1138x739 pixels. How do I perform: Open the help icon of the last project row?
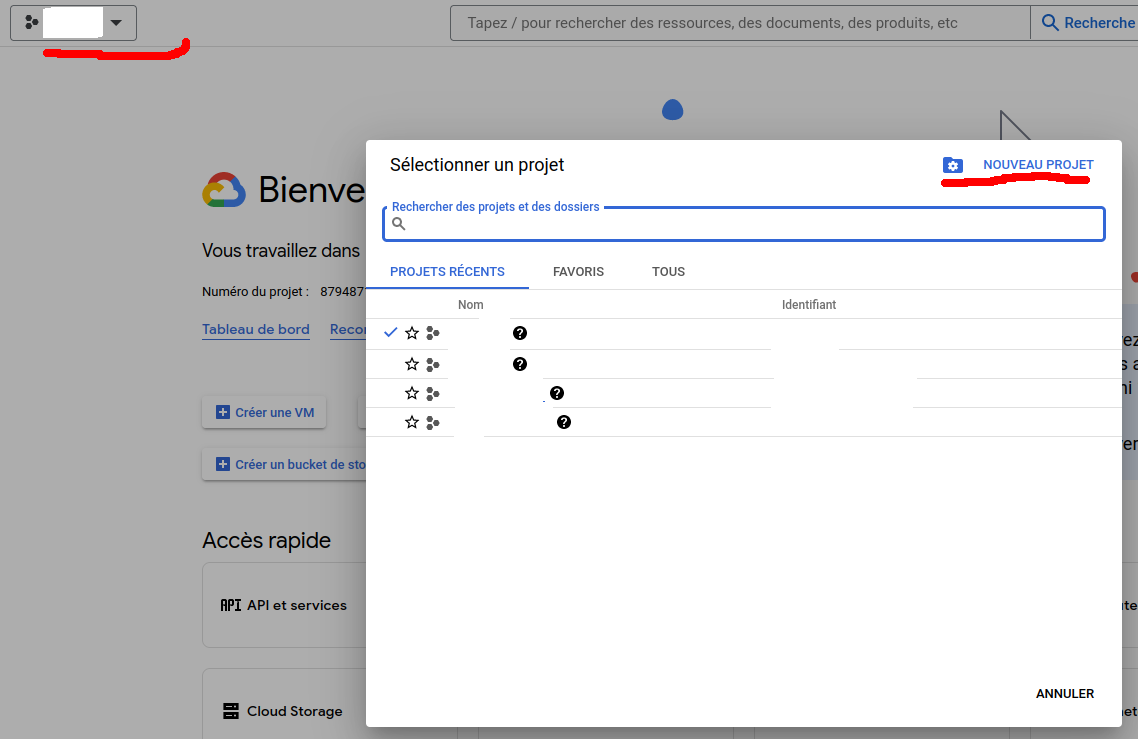tap(564, 422)
